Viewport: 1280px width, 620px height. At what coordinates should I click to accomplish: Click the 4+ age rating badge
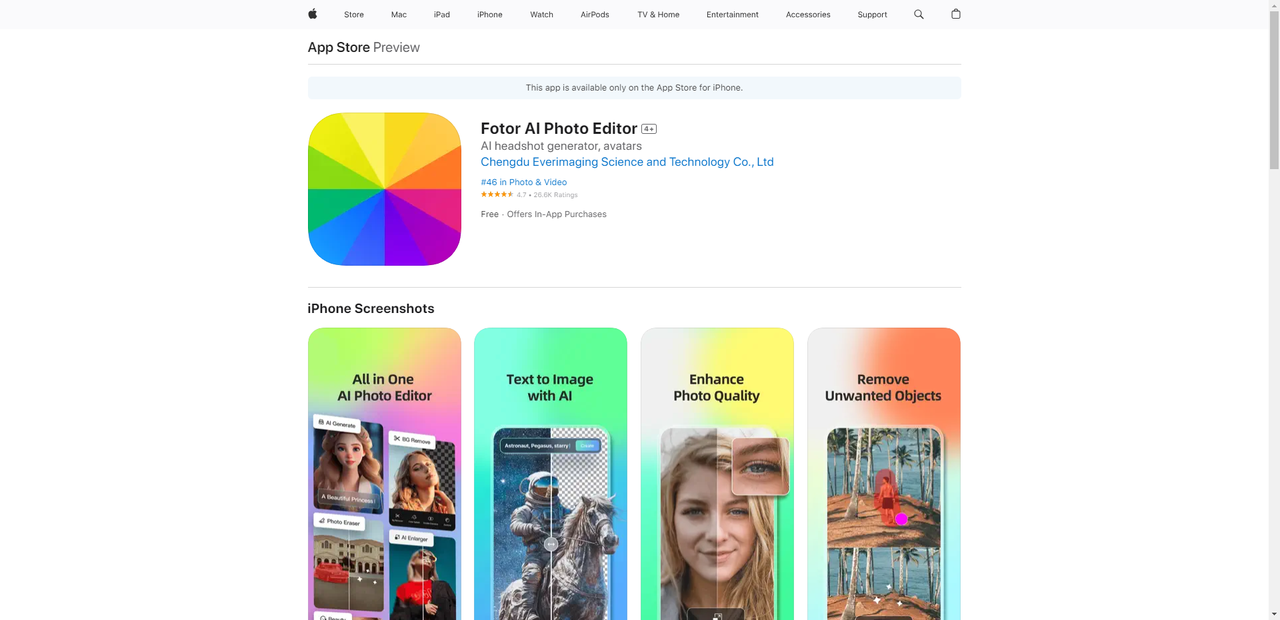click(649, 129)
